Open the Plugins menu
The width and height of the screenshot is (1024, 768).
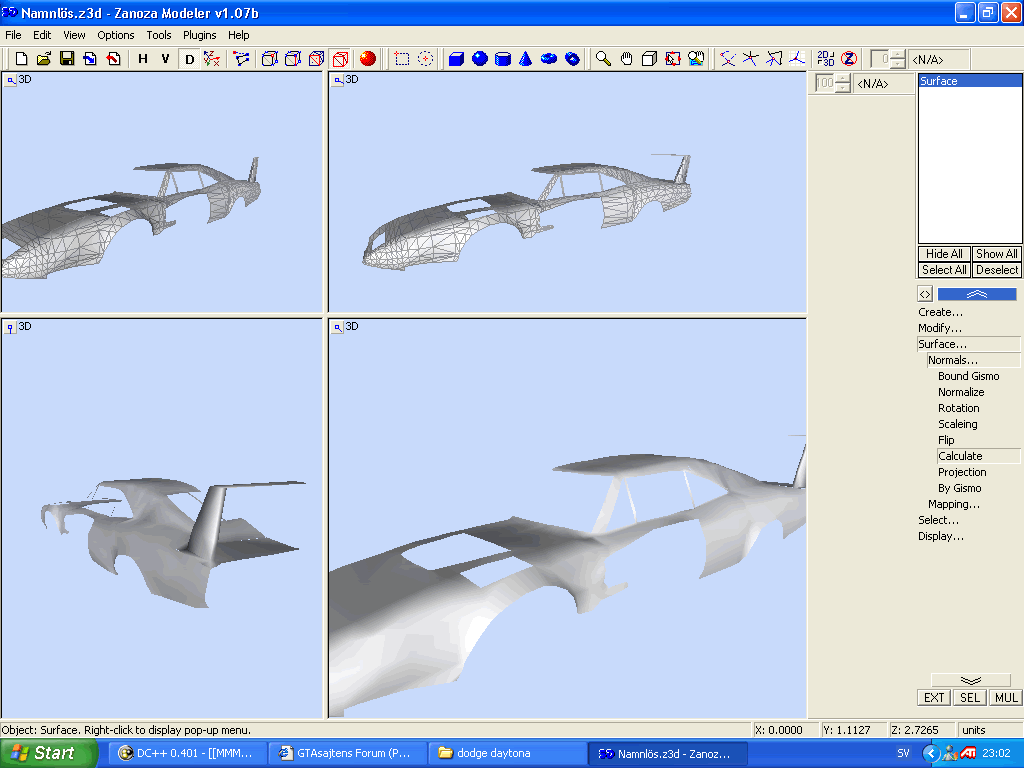tap(199, 35)
